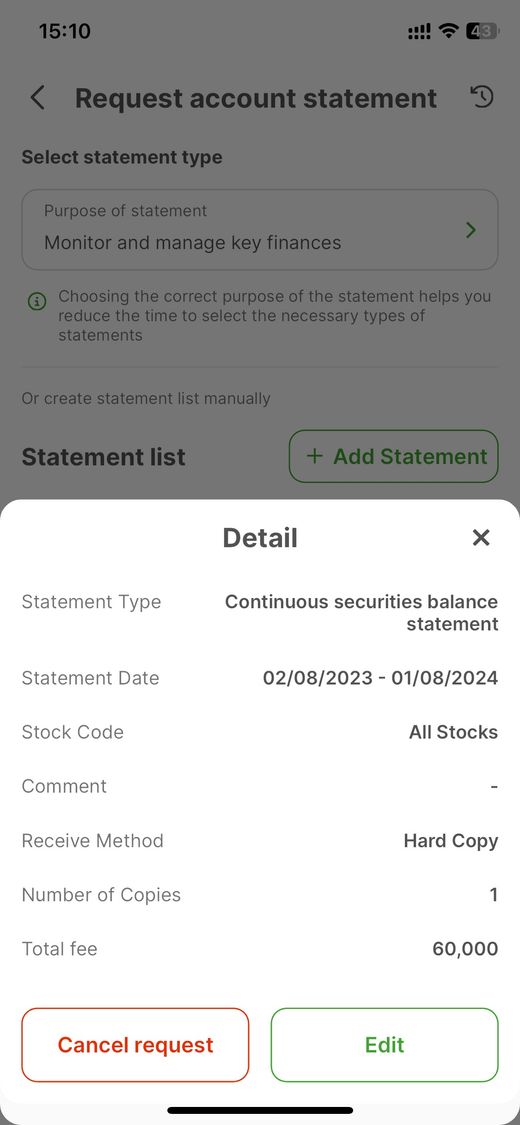This screenshot has width=520, height=1125.
Task: Tap the Wi-Fi status icon
Action: point(449,31)
